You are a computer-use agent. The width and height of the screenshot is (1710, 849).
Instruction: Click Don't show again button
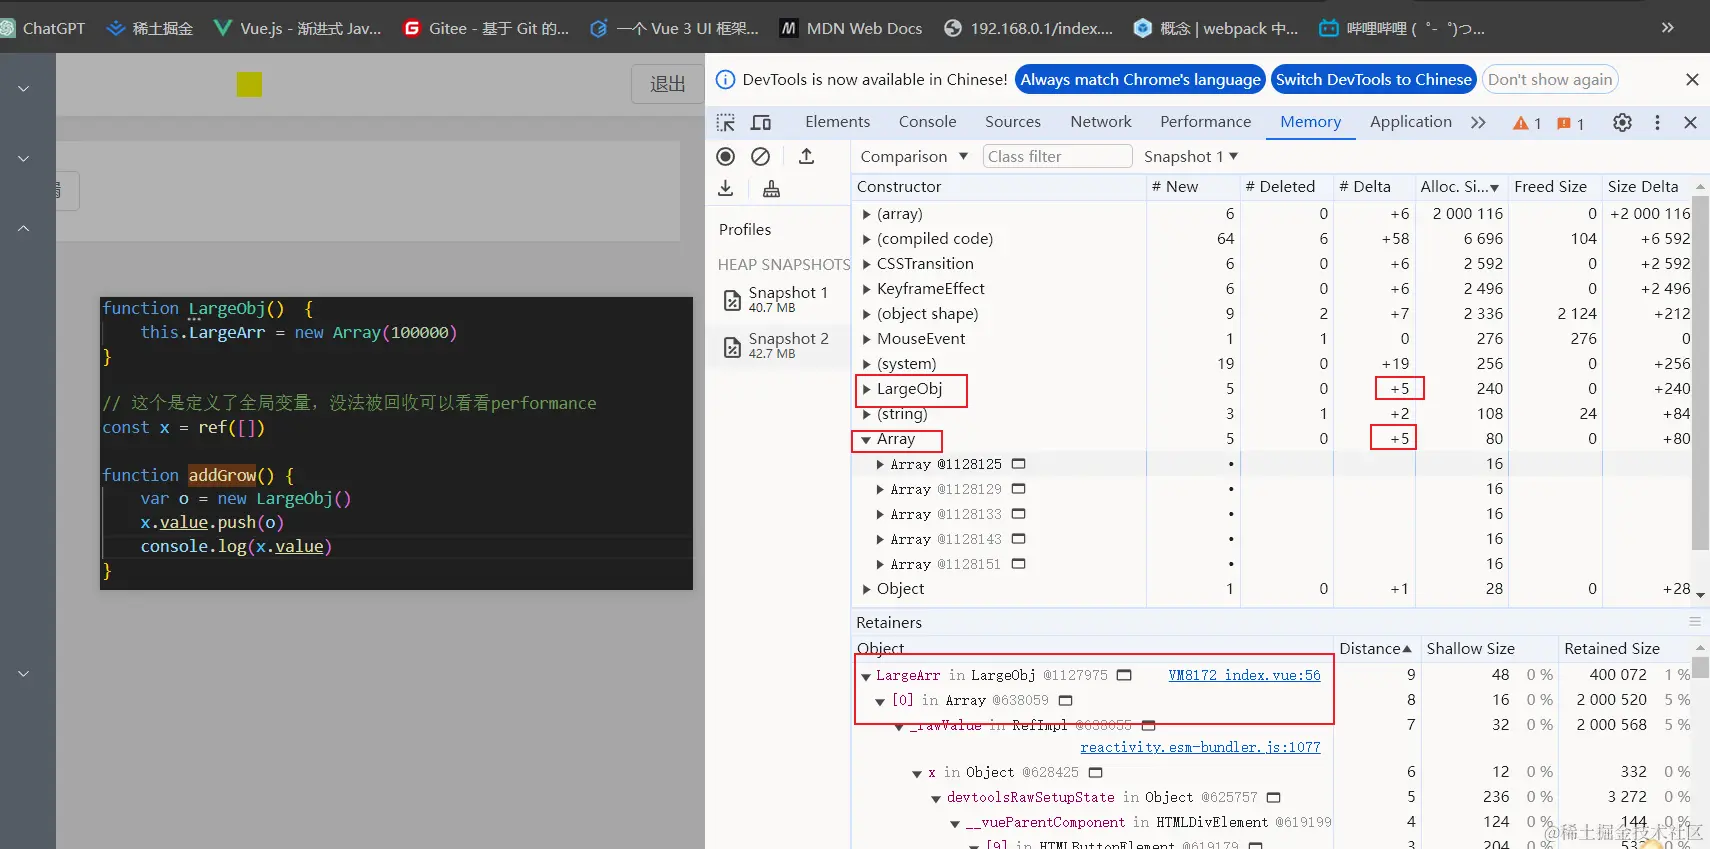1550,79
